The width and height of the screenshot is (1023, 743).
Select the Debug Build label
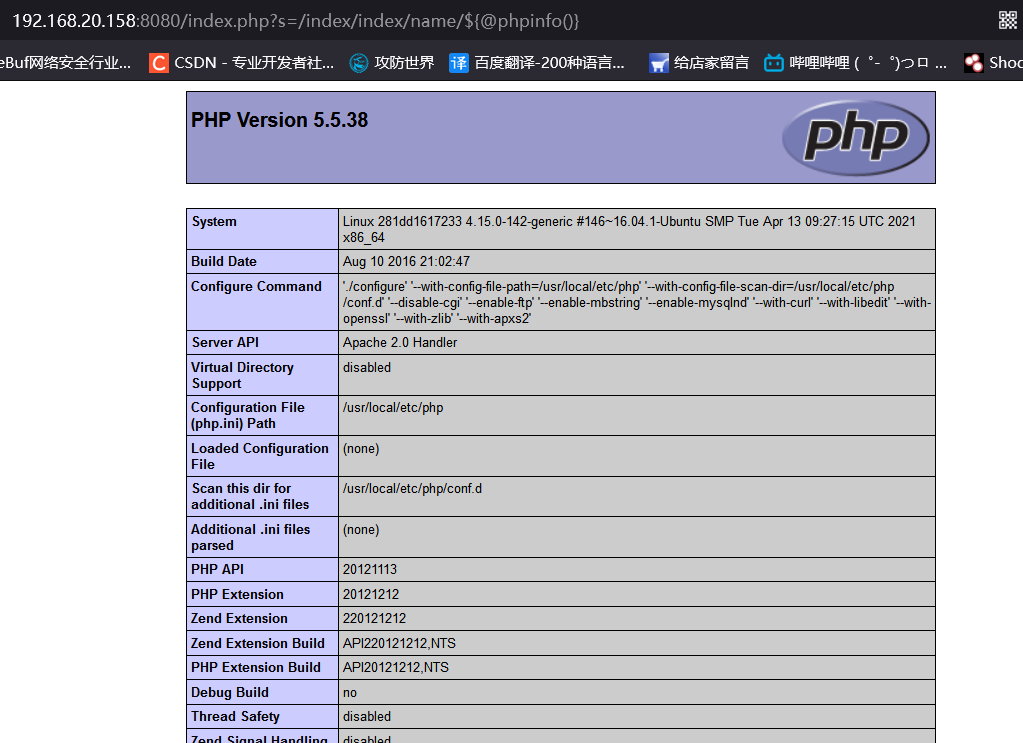click(230, 692)
